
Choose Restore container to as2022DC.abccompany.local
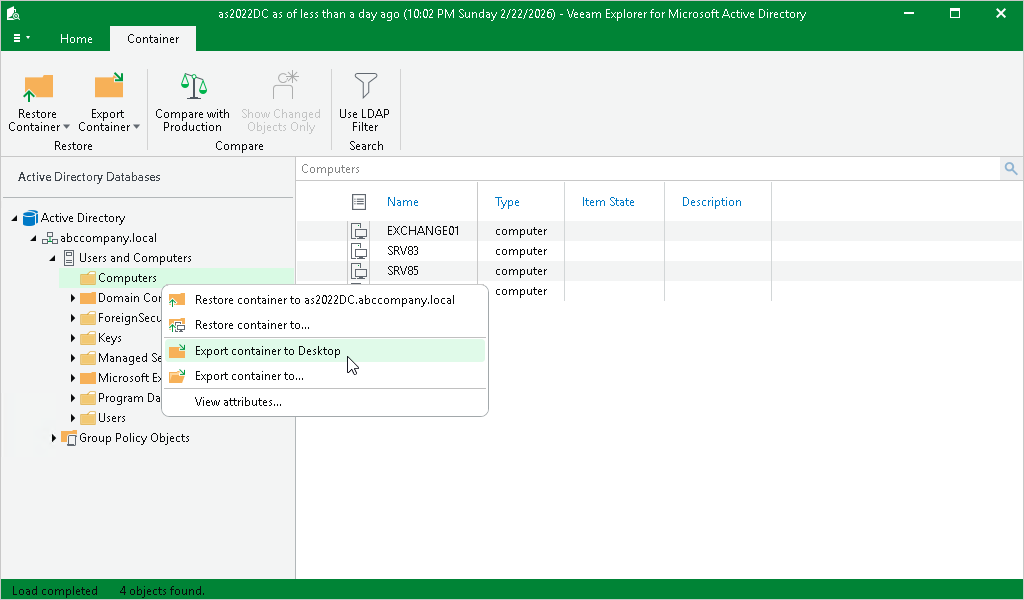(325, 300)
